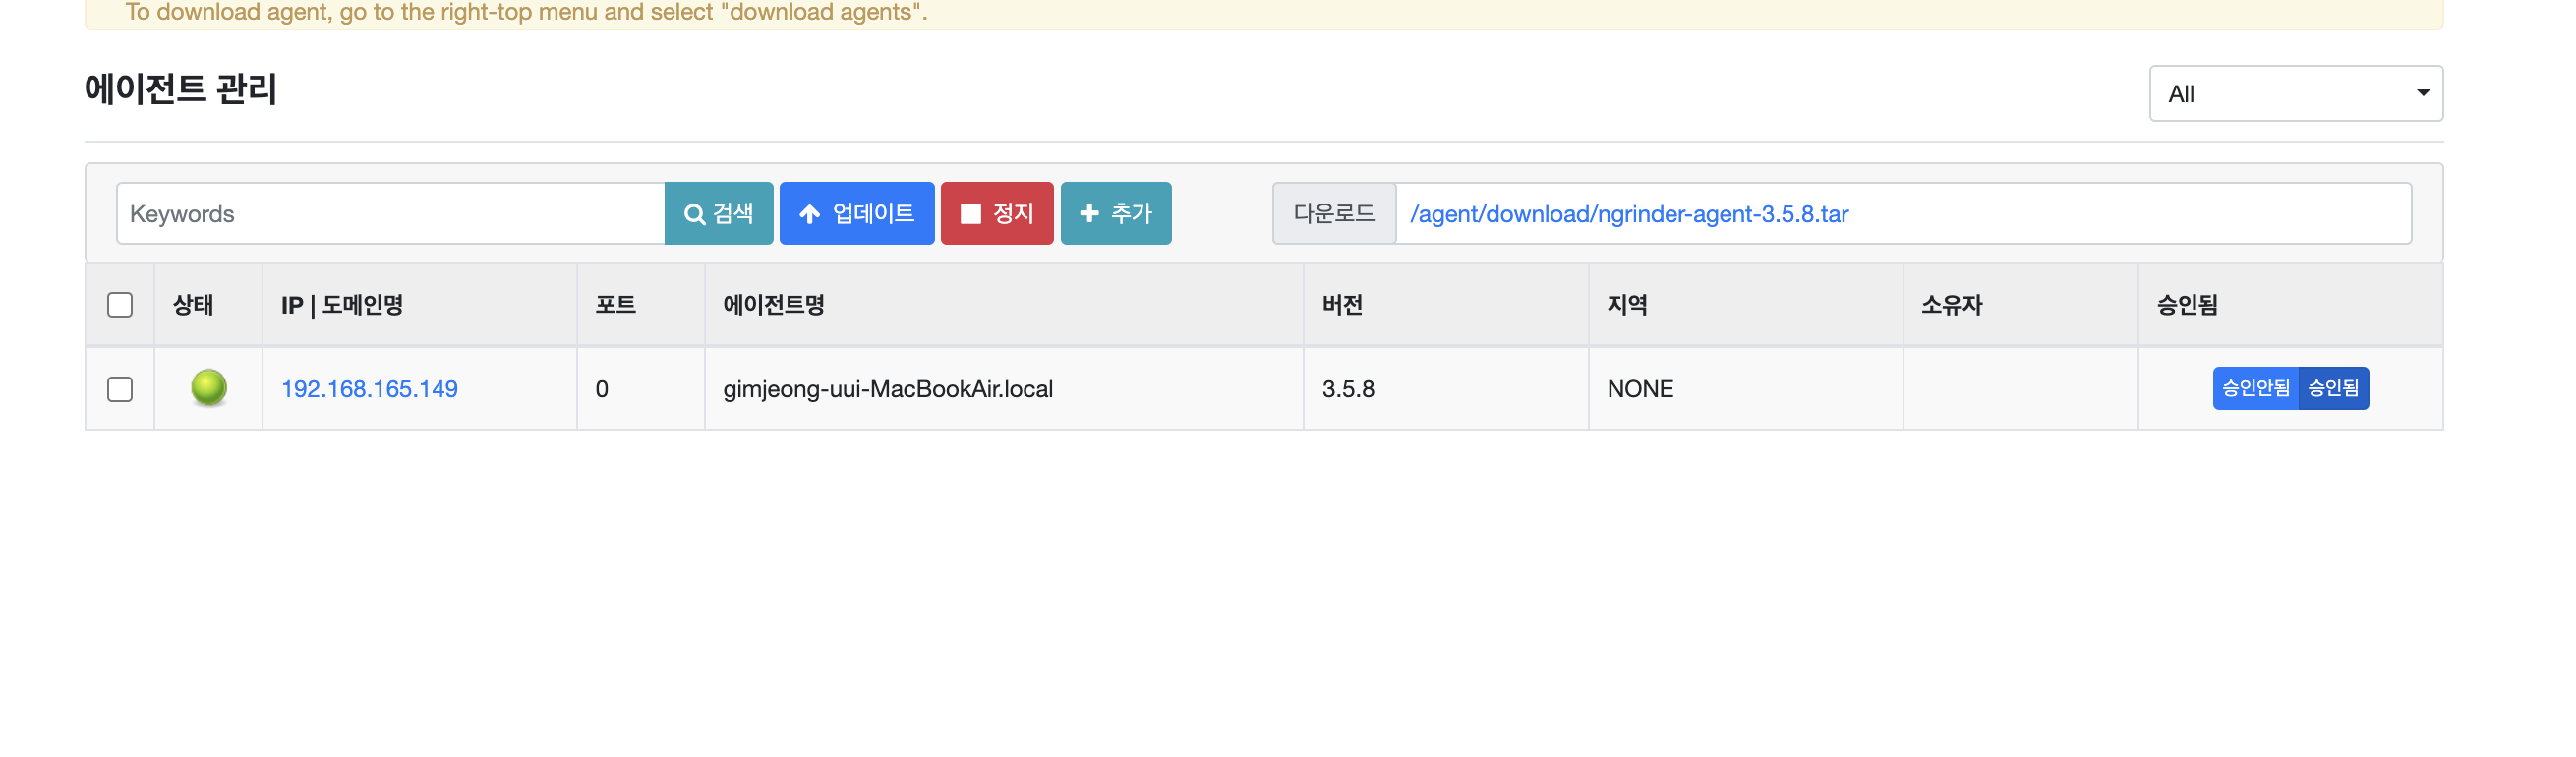Click the NONE region cell
Viewport: 2576px width, 757px height.
1745,389
